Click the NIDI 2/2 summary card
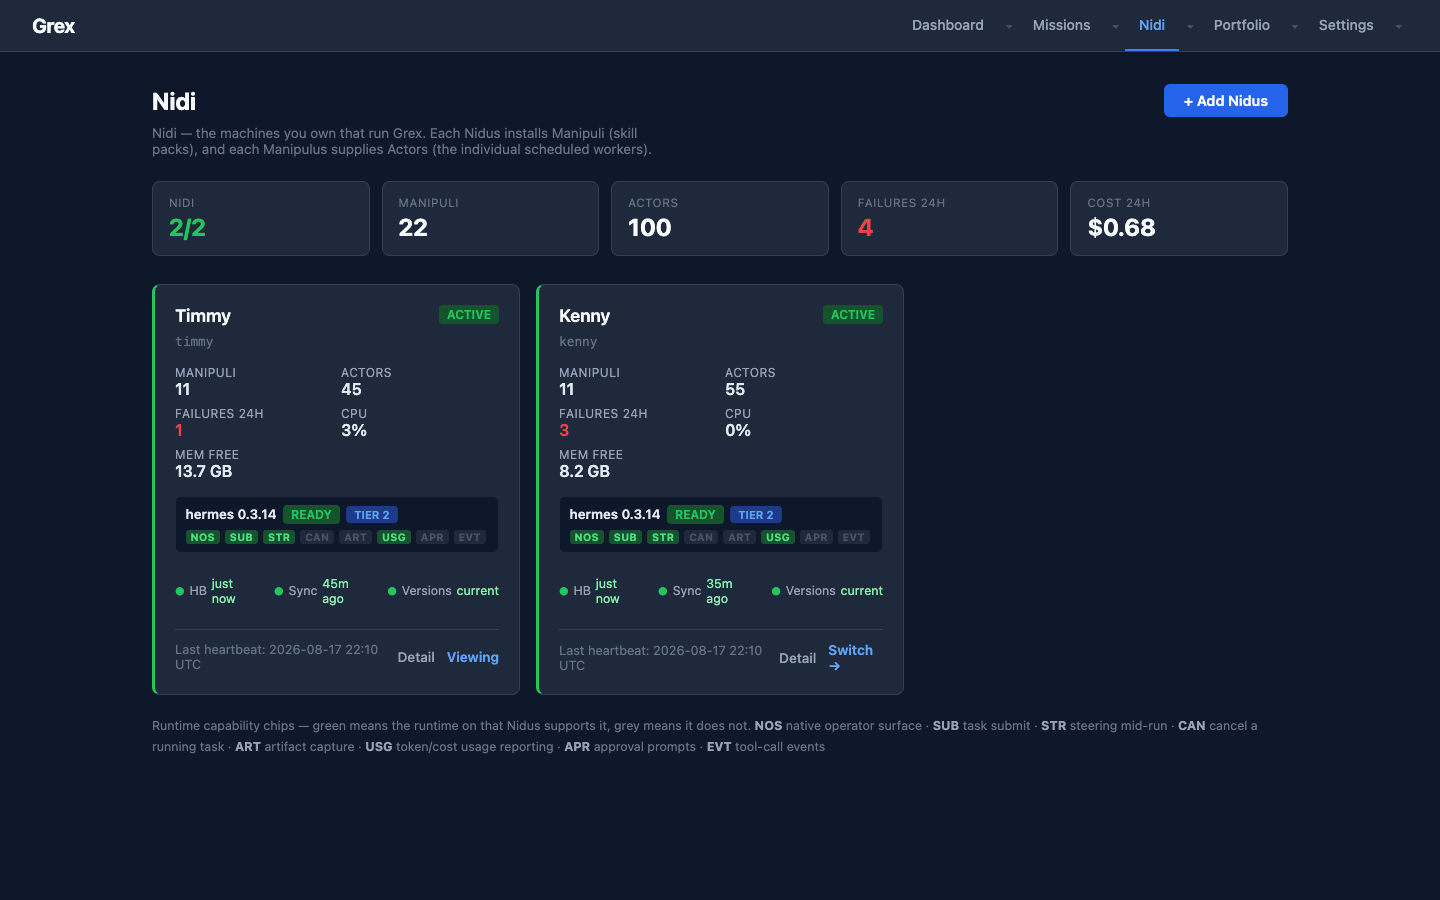1440x900 pixels. [261, 218]
